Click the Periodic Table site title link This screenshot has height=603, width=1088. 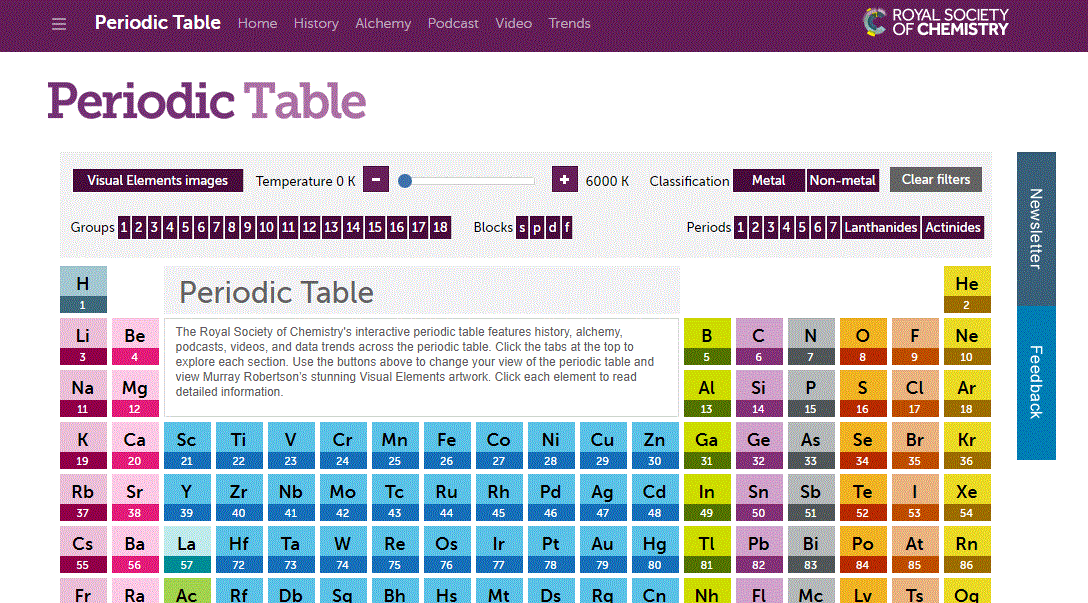tap(158, 23)
